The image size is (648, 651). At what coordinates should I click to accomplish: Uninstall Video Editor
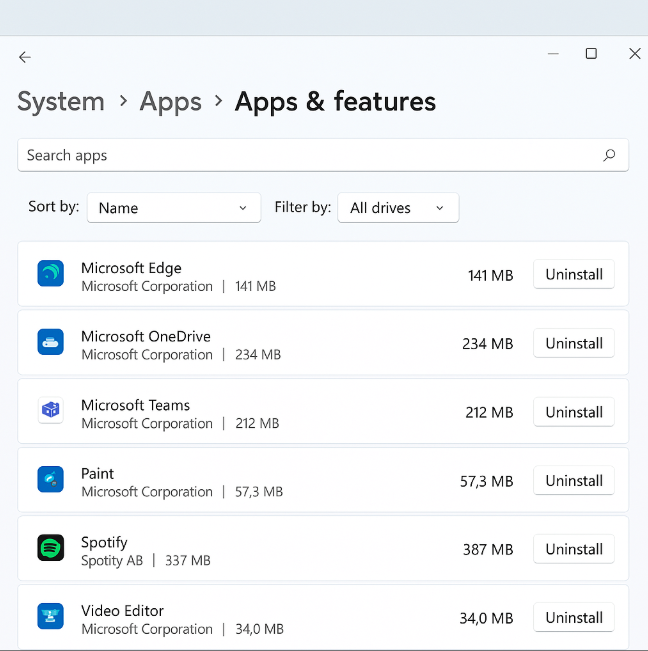click(574, 618)
